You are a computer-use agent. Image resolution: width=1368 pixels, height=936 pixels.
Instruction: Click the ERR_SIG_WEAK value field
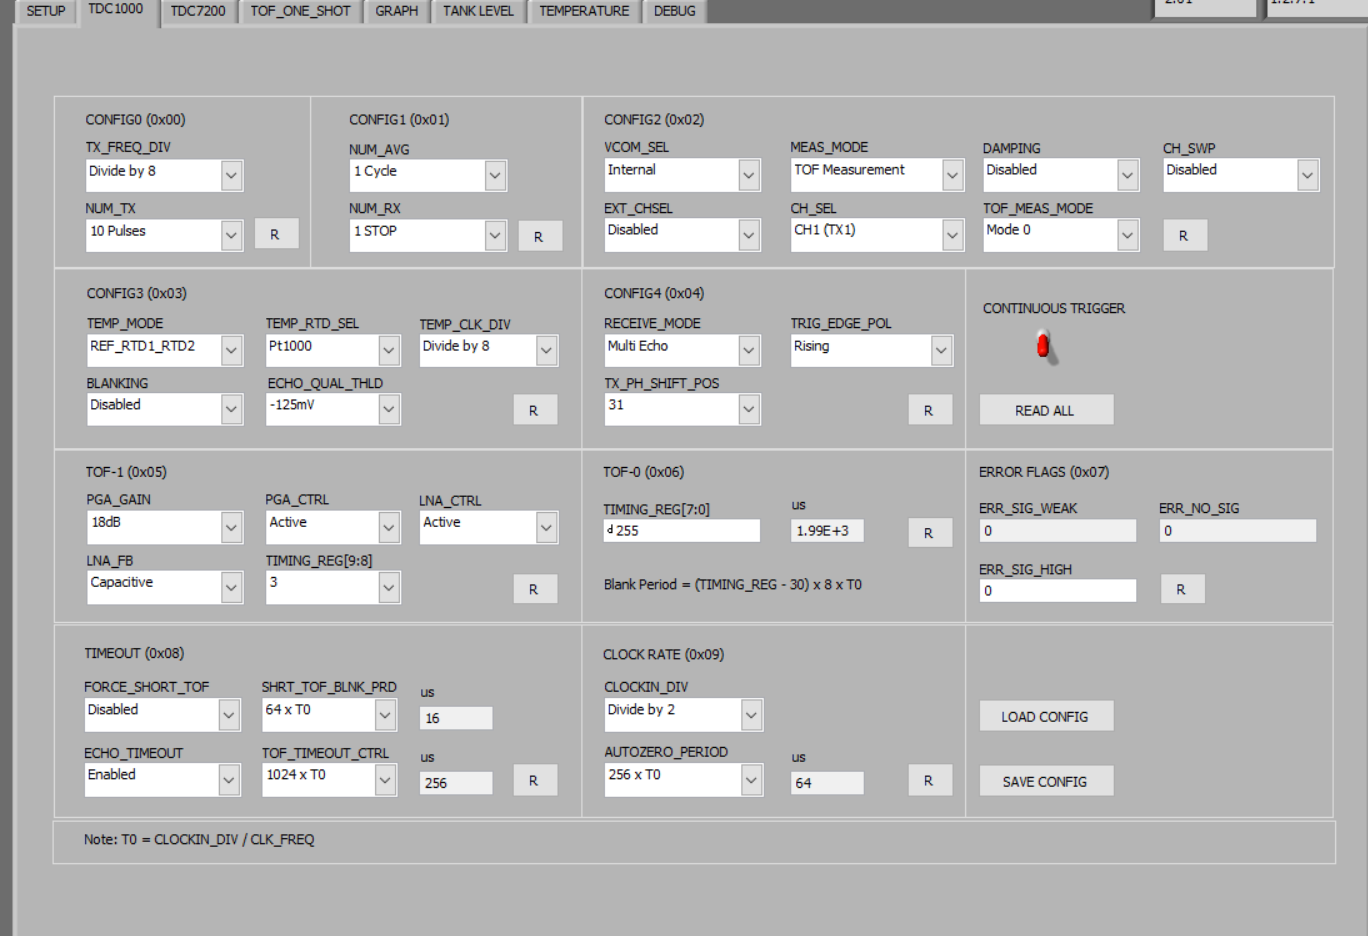pyautogui.click(x=1058, y=531)
